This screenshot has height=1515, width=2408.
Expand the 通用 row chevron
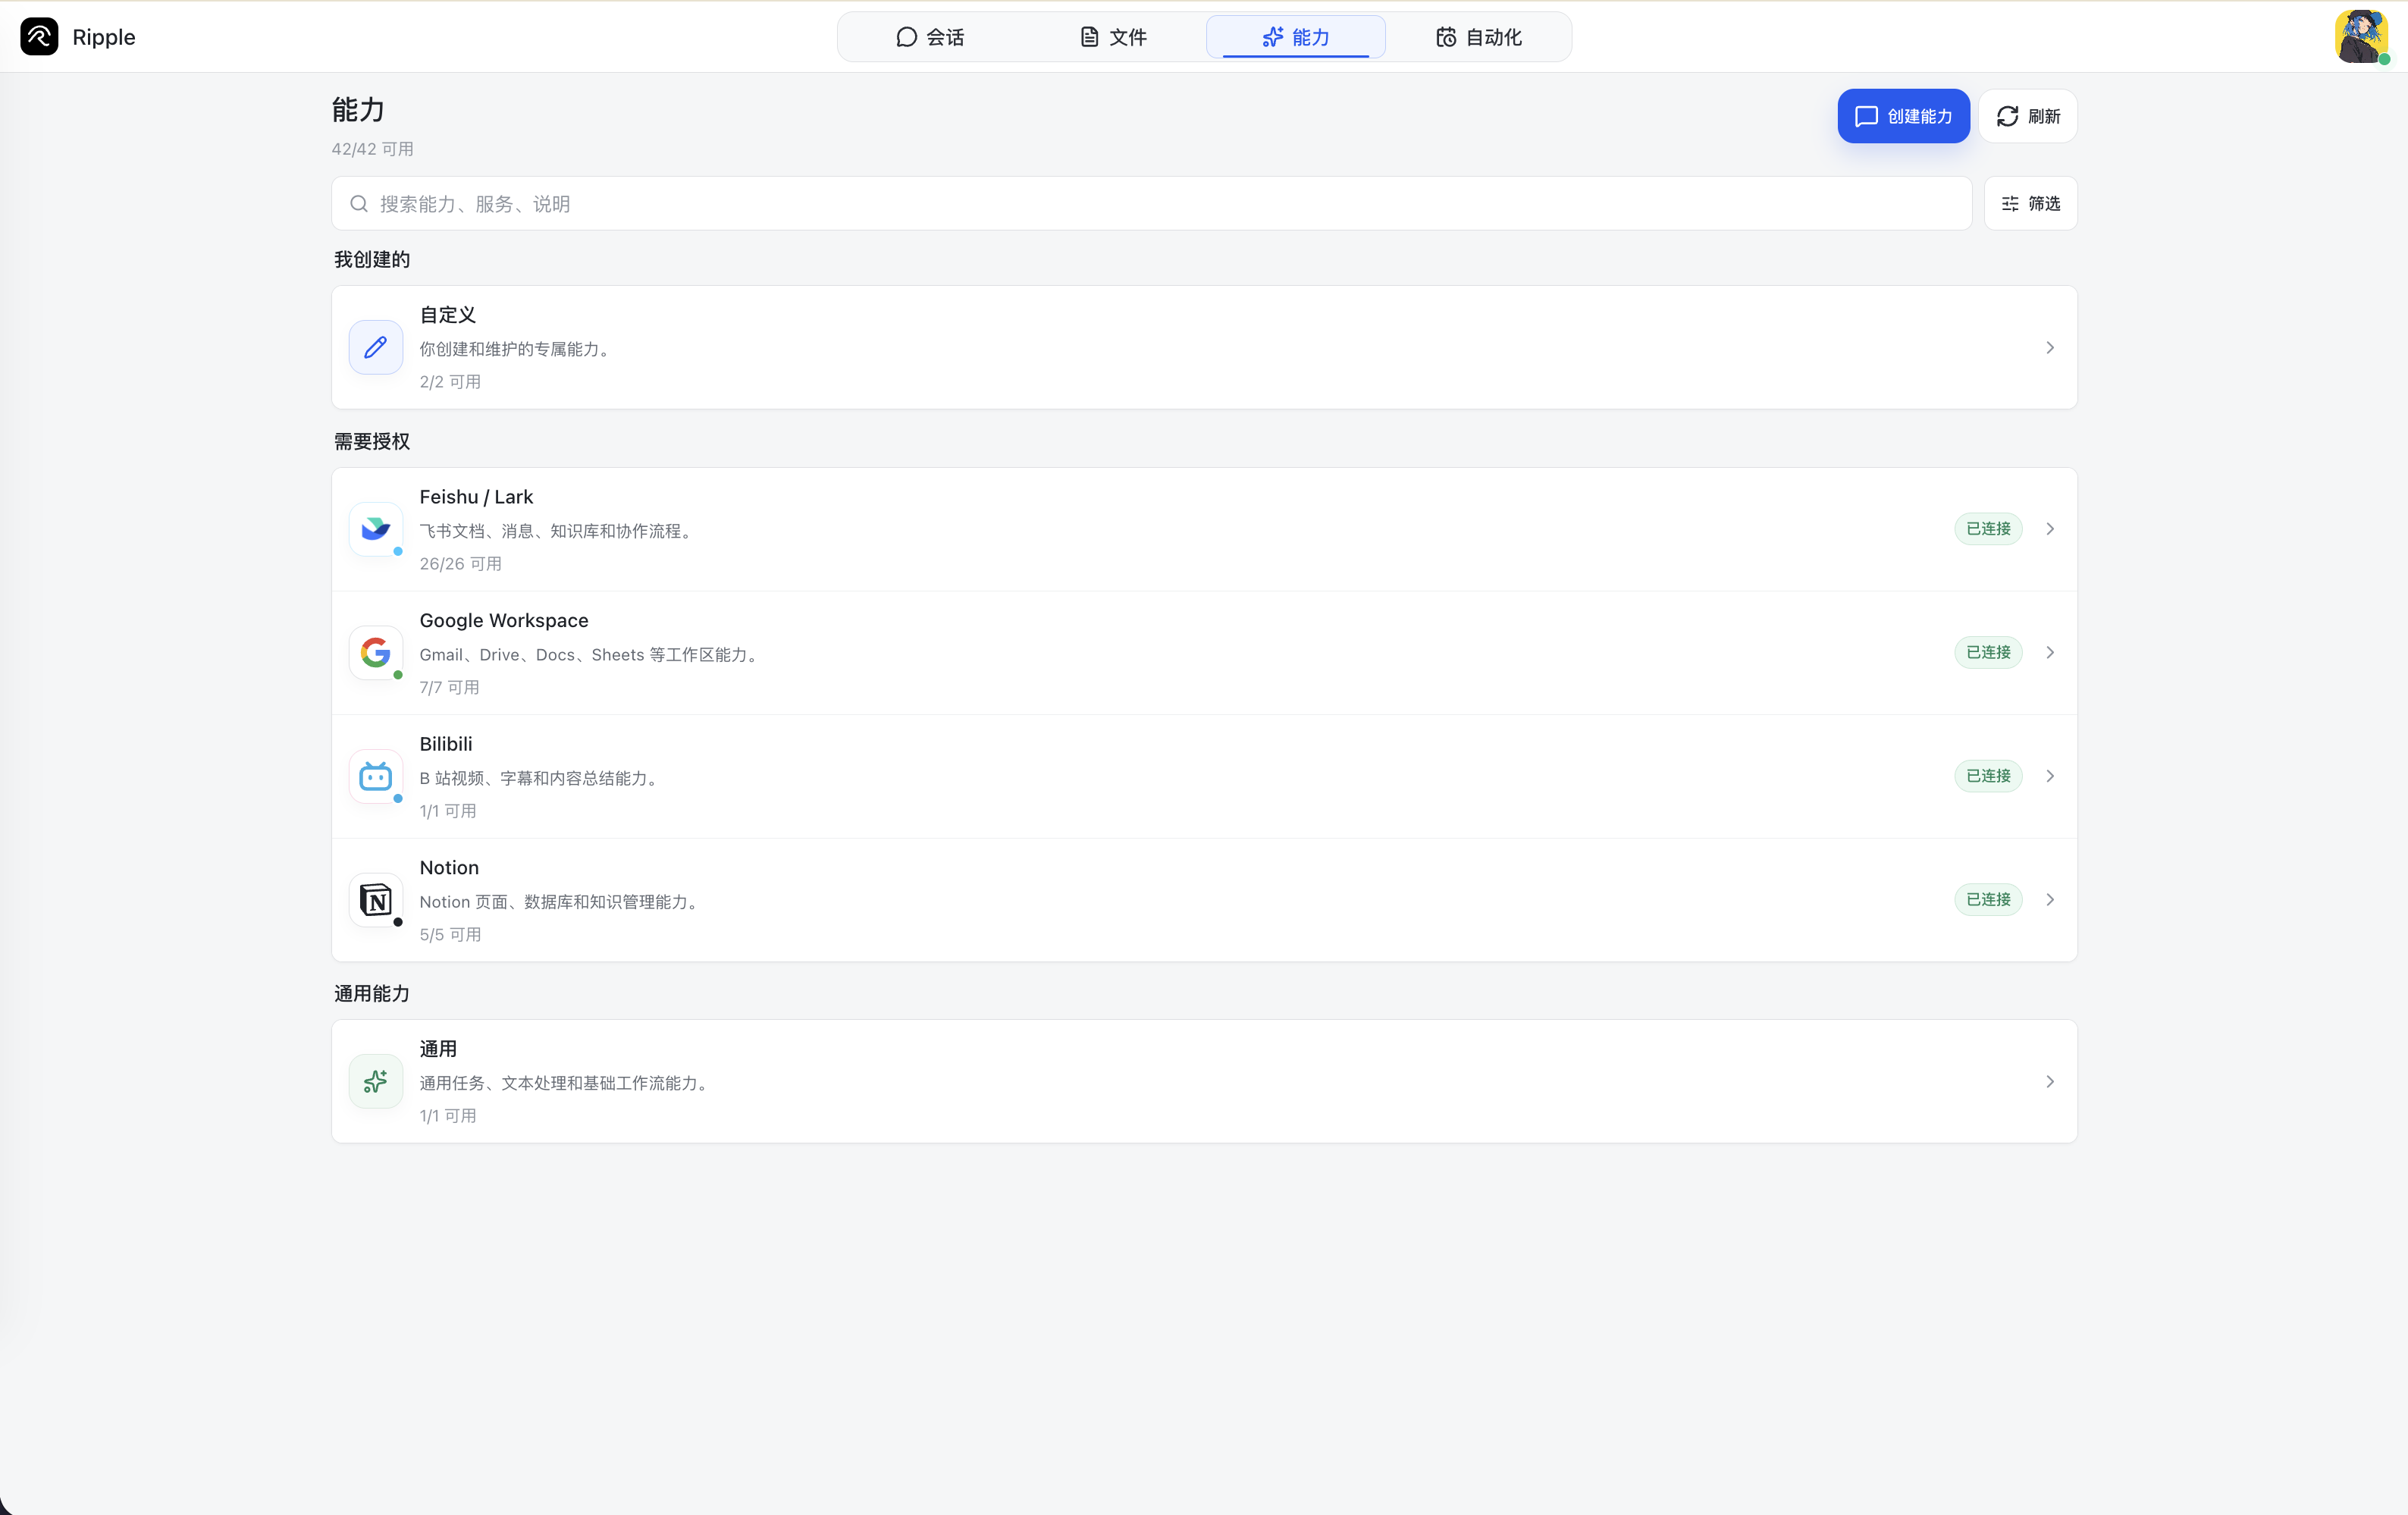click(x=2050, y=1082)
